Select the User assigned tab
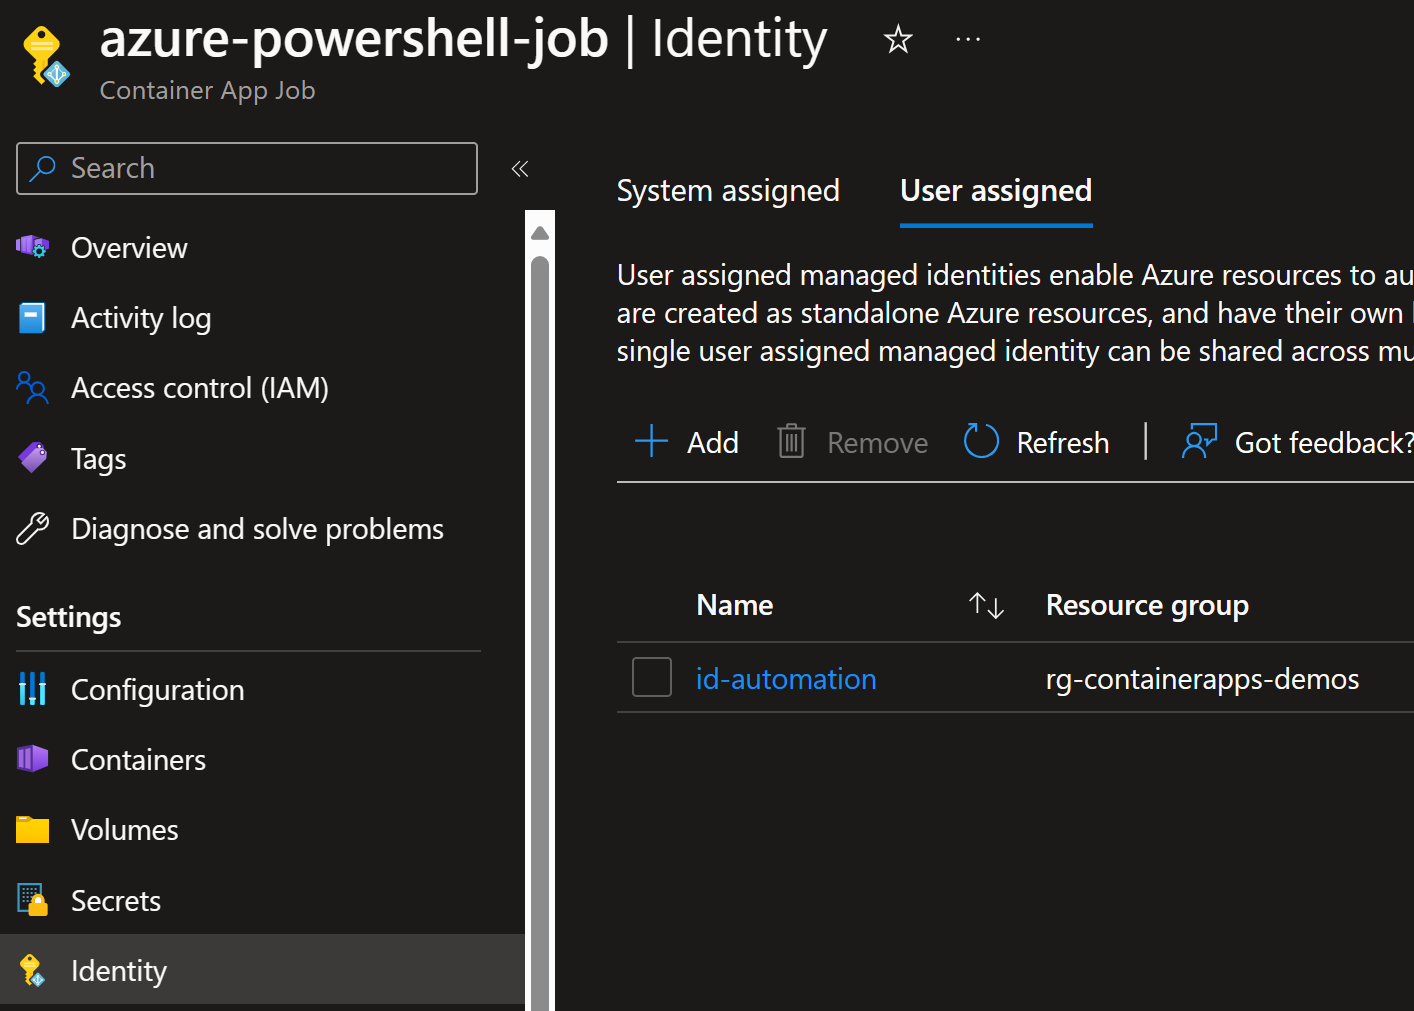This screenshot has width=1414, height=1011. point(996,191)
